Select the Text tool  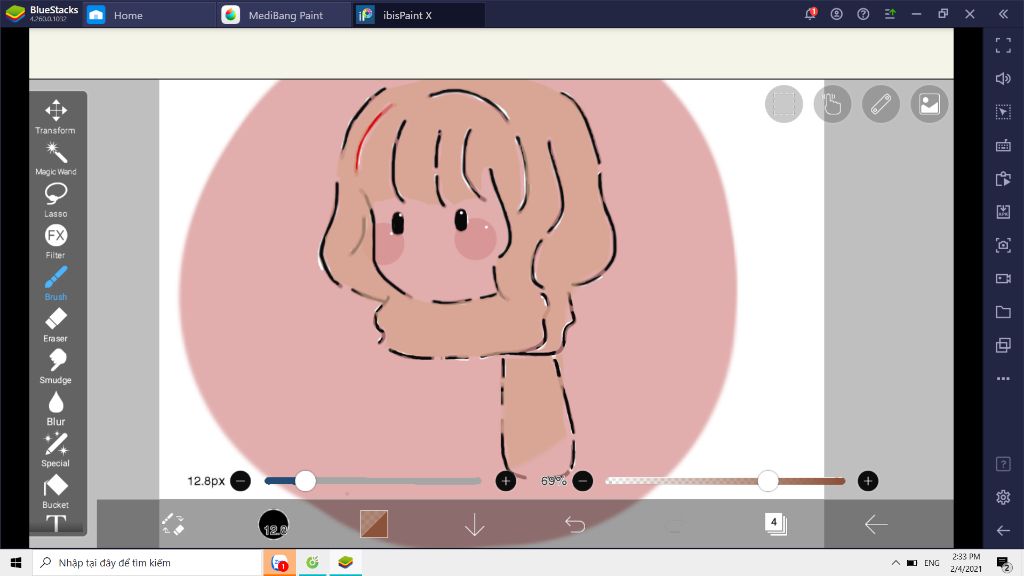coord(56,523)
